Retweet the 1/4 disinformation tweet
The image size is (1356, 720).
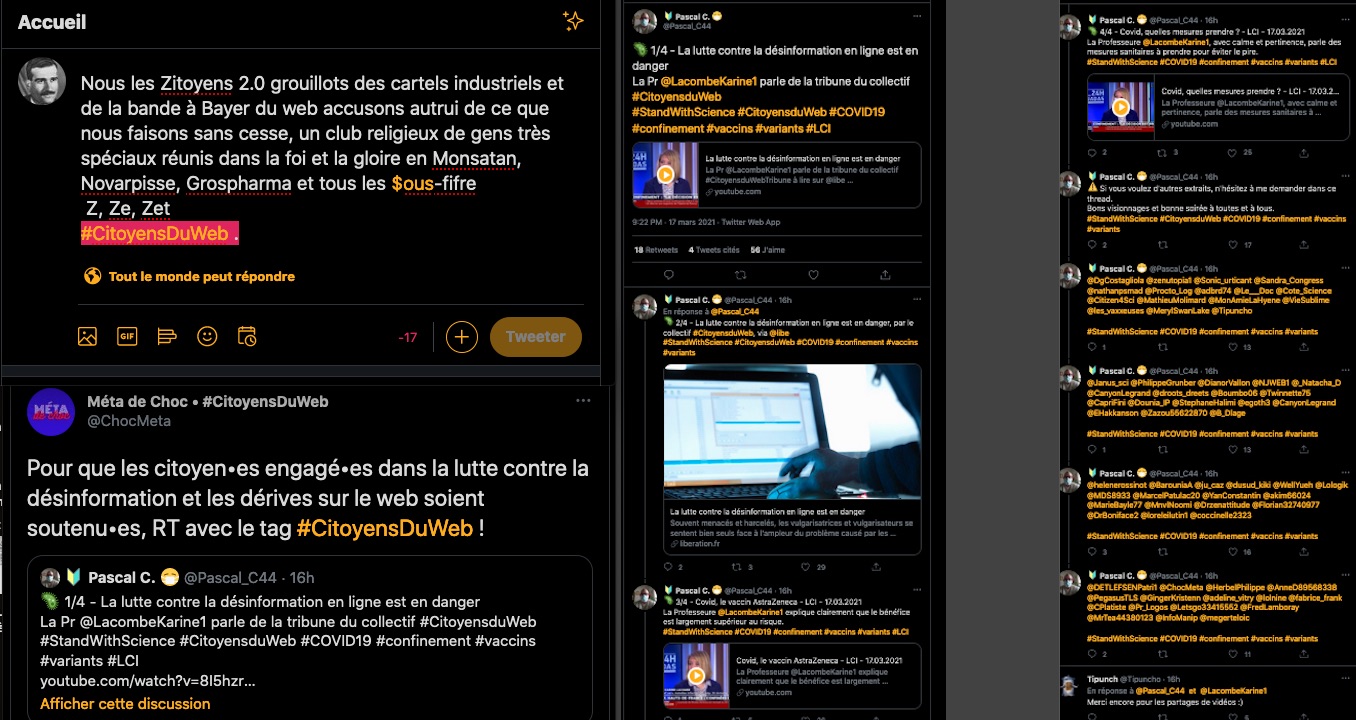pos(741,275)
